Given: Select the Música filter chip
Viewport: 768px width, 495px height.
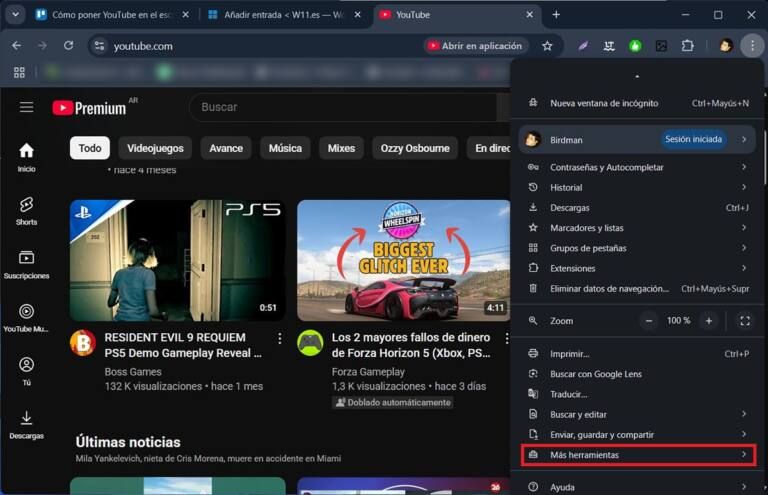Looking at the screenshot, I should click(x=285, y=148).
